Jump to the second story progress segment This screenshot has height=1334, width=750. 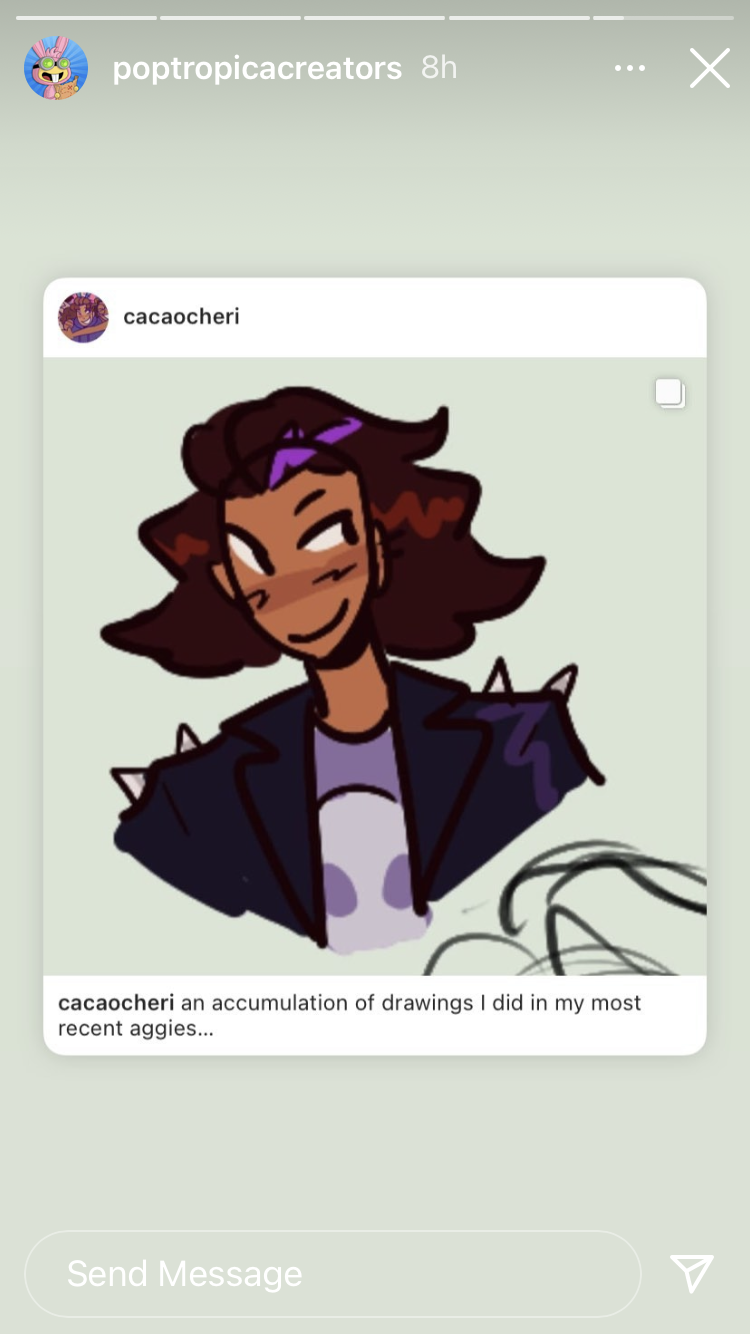click(x=230, y=17)
